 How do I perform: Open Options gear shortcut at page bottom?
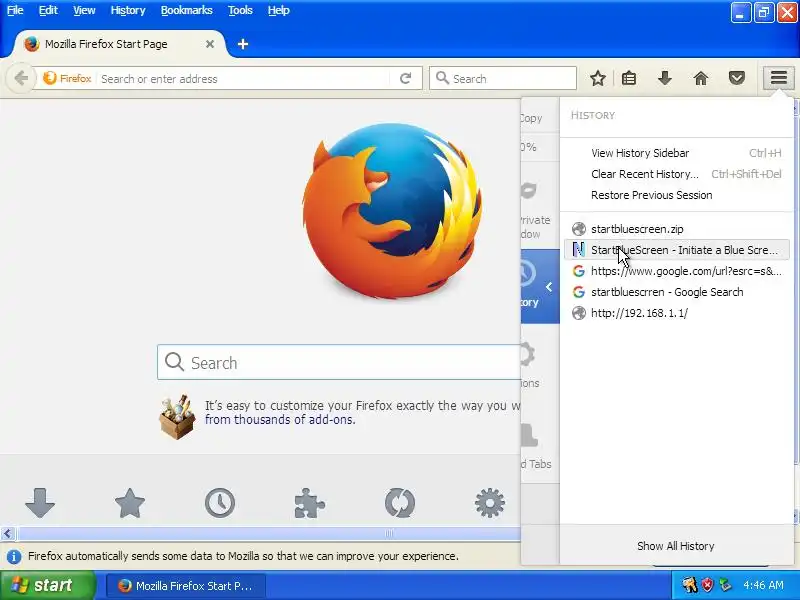coord(490,503)
